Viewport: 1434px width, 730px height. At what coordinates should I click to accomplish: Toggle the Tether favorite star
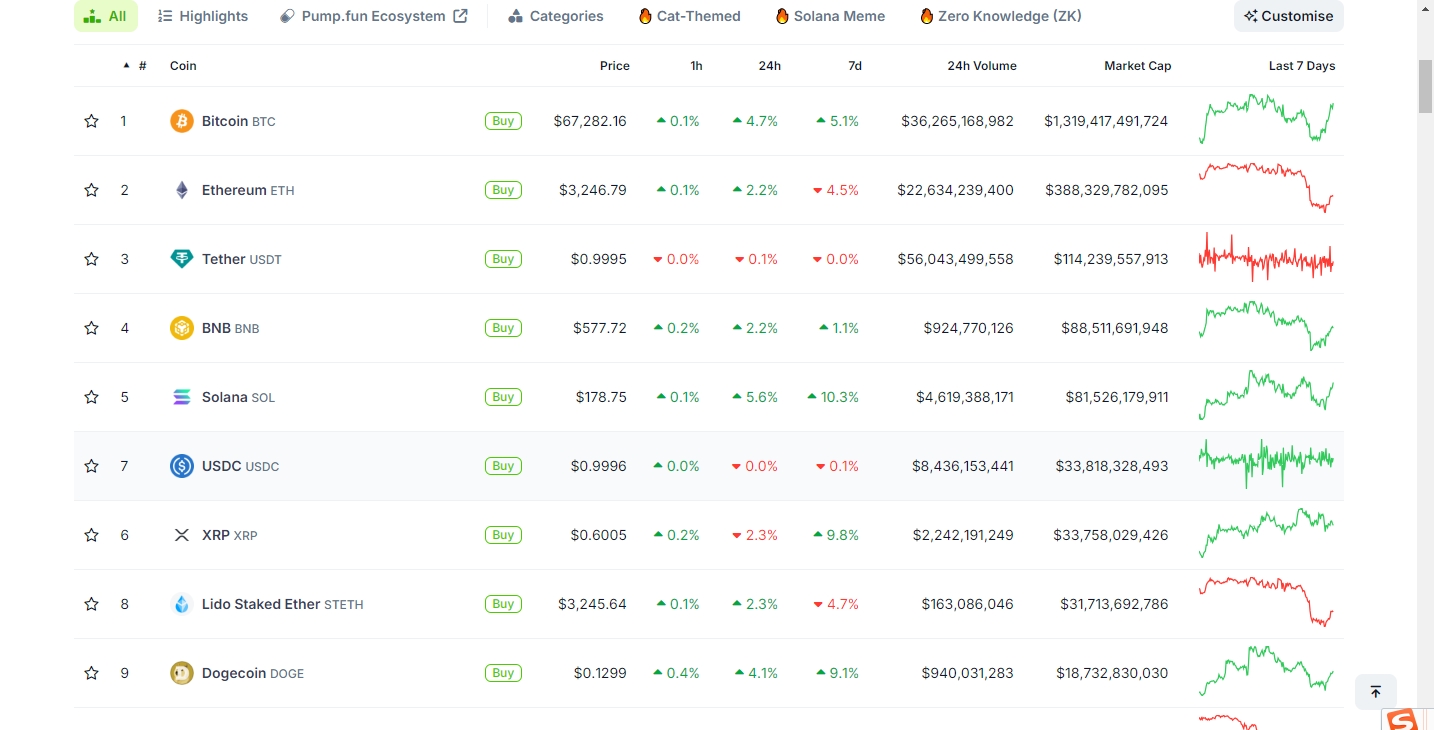click(91, 259)
